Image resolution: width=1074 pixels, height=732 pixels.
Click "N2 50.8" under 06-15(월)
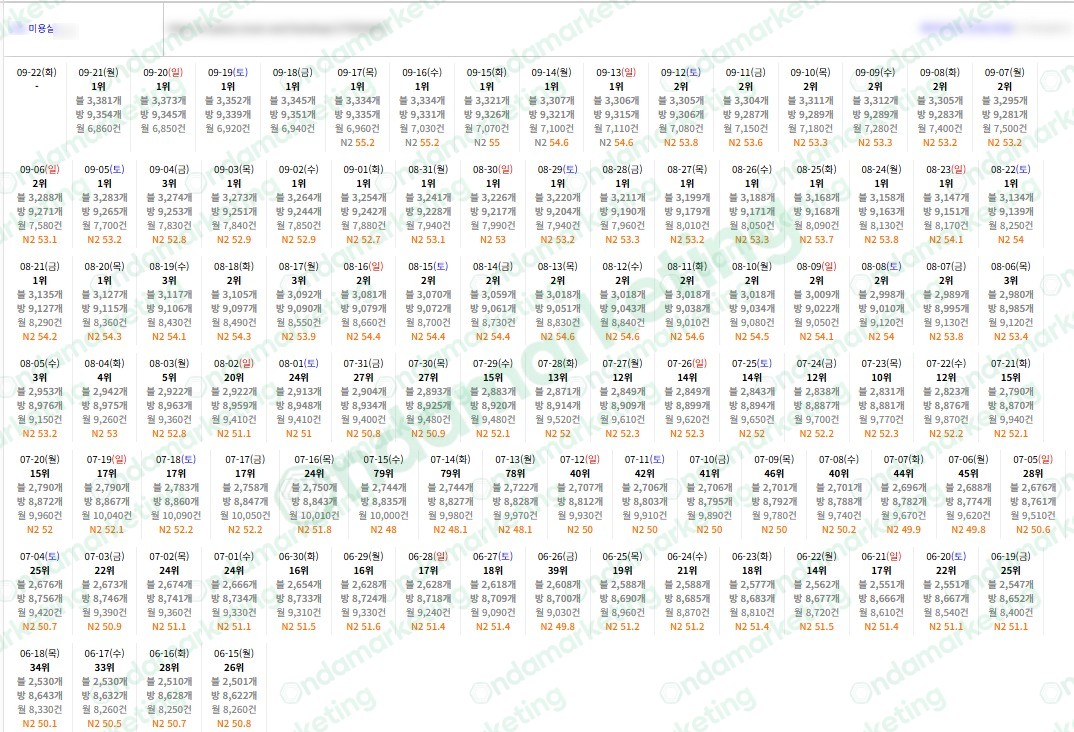234,724
